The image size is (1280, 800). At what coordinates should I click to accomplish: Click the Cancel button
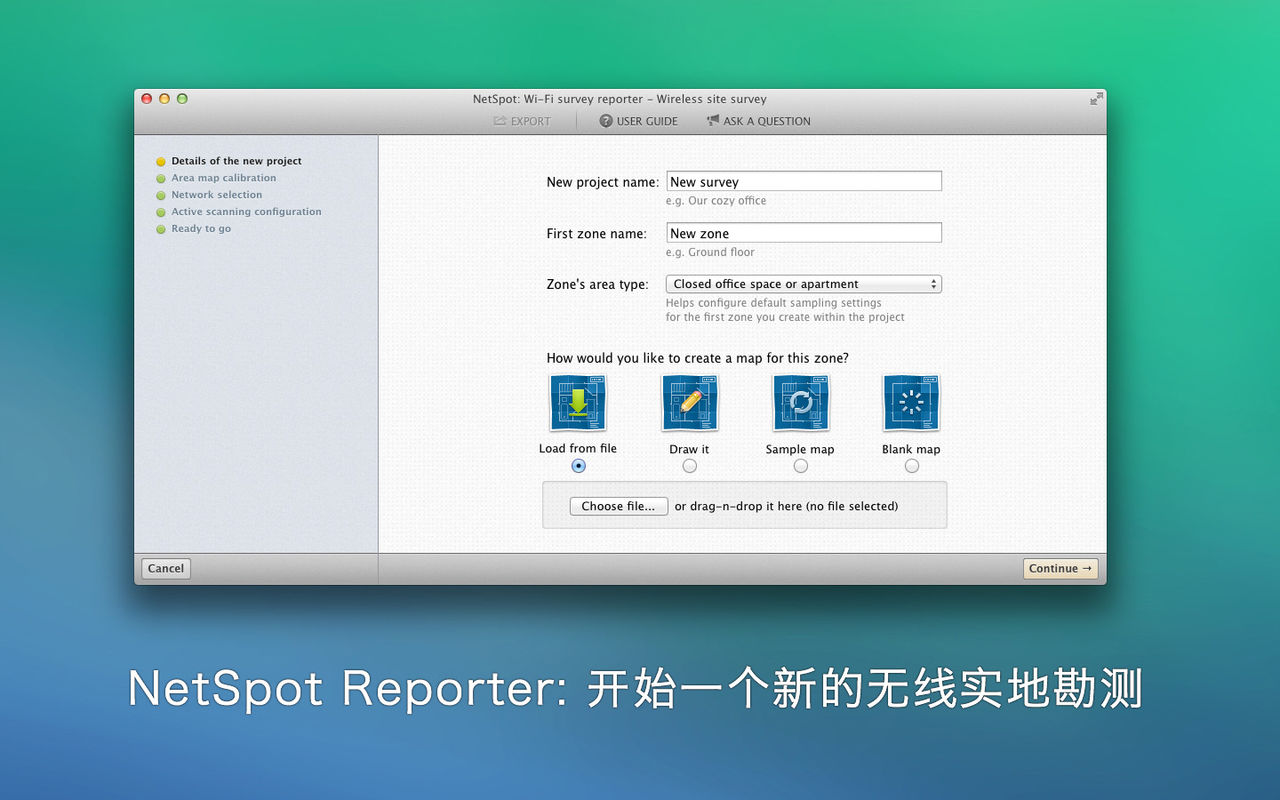tap(166, 568)
